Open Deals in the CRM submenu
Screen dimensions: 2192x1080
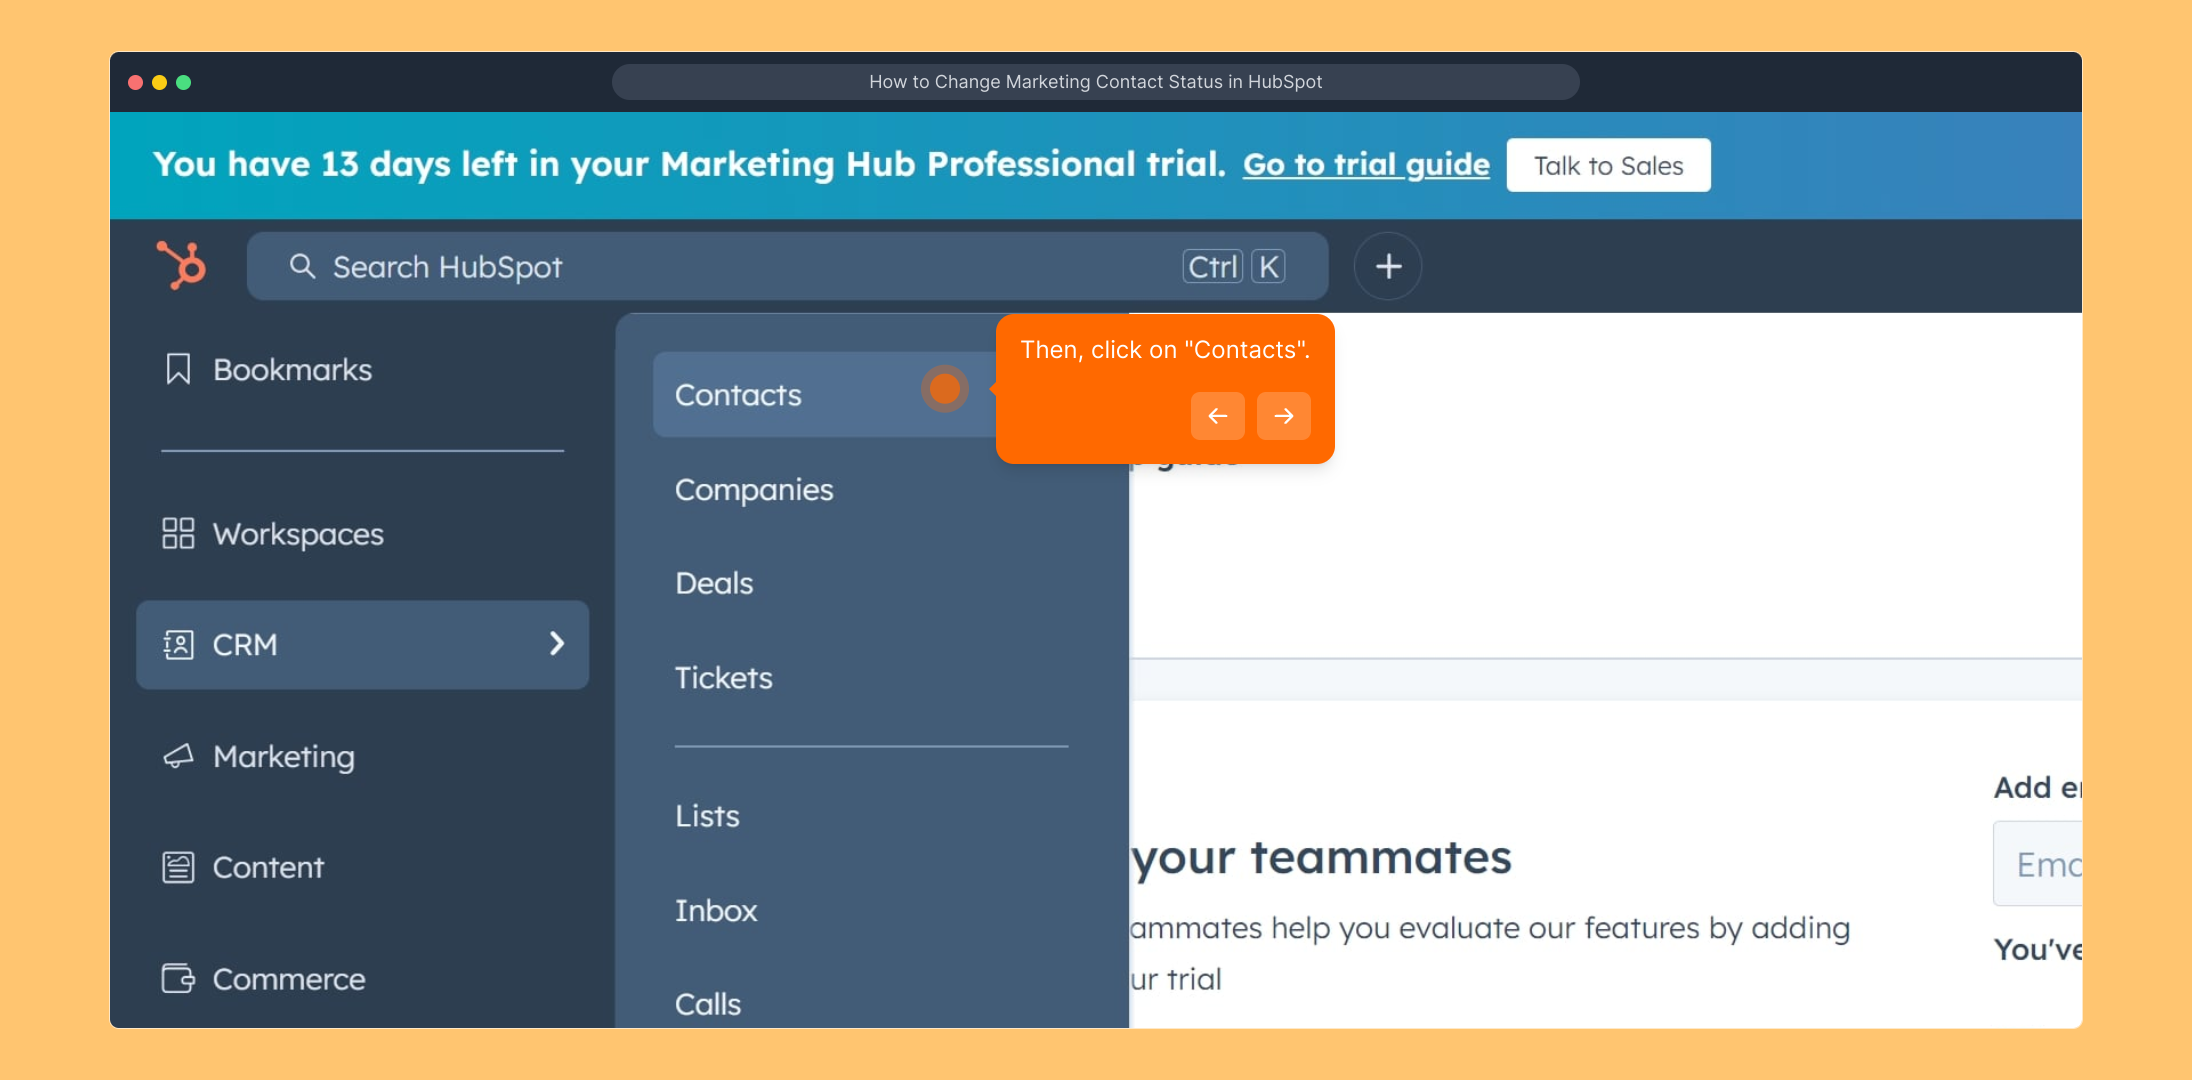point(714,583)
